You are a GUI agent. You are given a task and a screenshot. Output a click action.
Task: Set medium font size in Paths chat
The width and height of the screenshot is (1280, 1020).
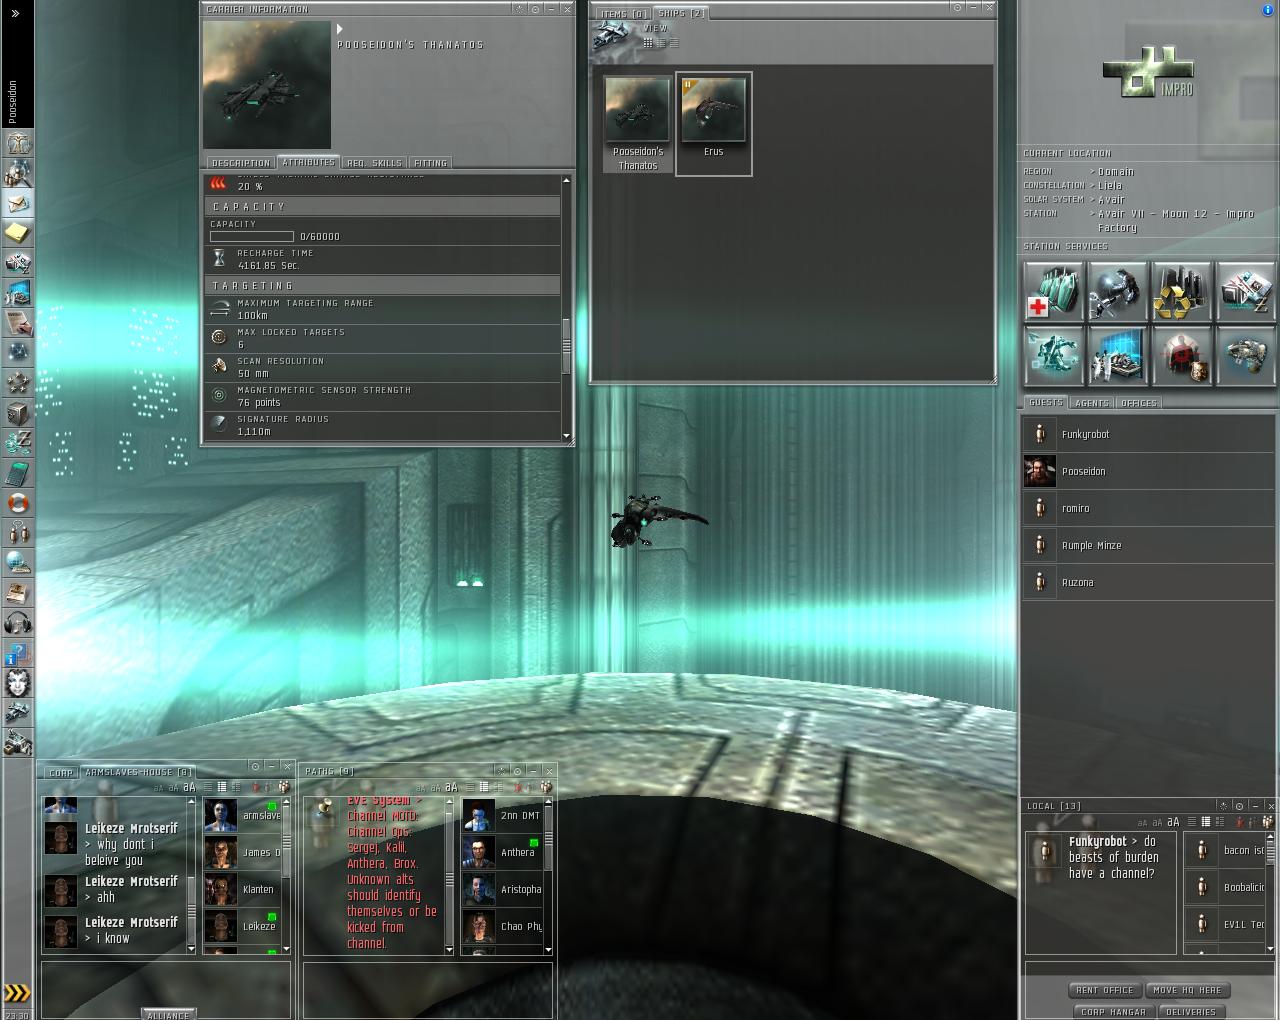(x=435, y=788)
